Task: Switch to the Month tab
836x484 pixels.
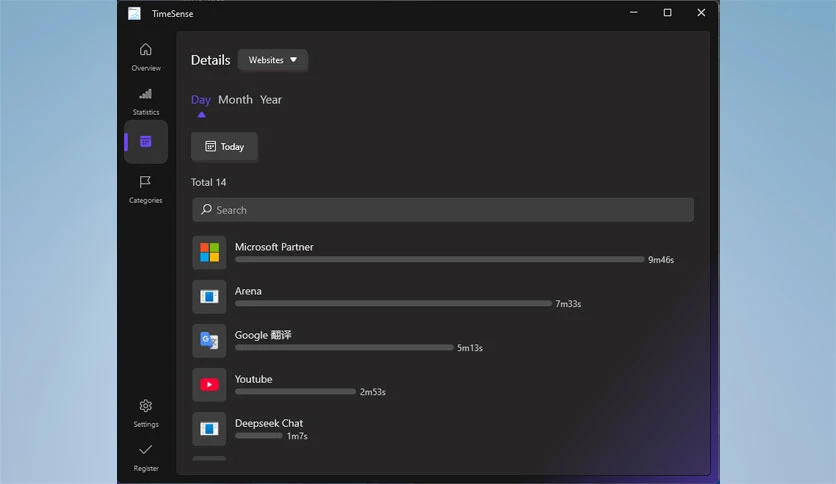Action: click(235, 100)
